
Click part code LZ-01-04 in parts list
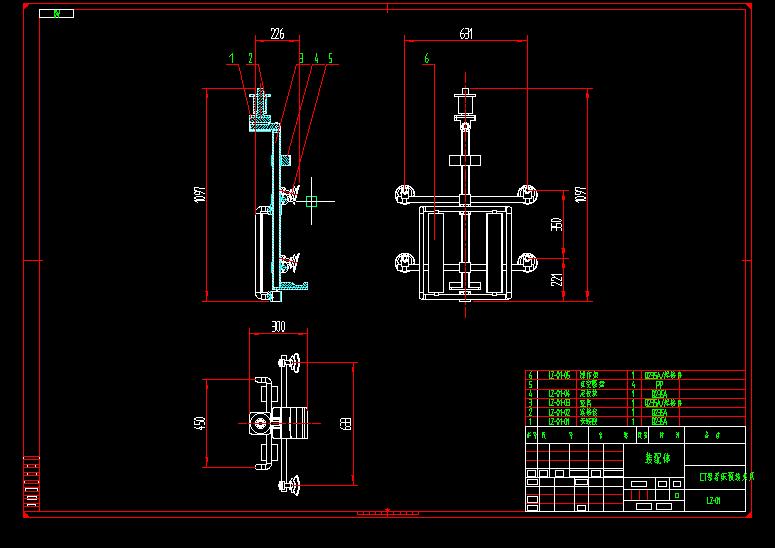pyautogui.click(x=559, y=394)
